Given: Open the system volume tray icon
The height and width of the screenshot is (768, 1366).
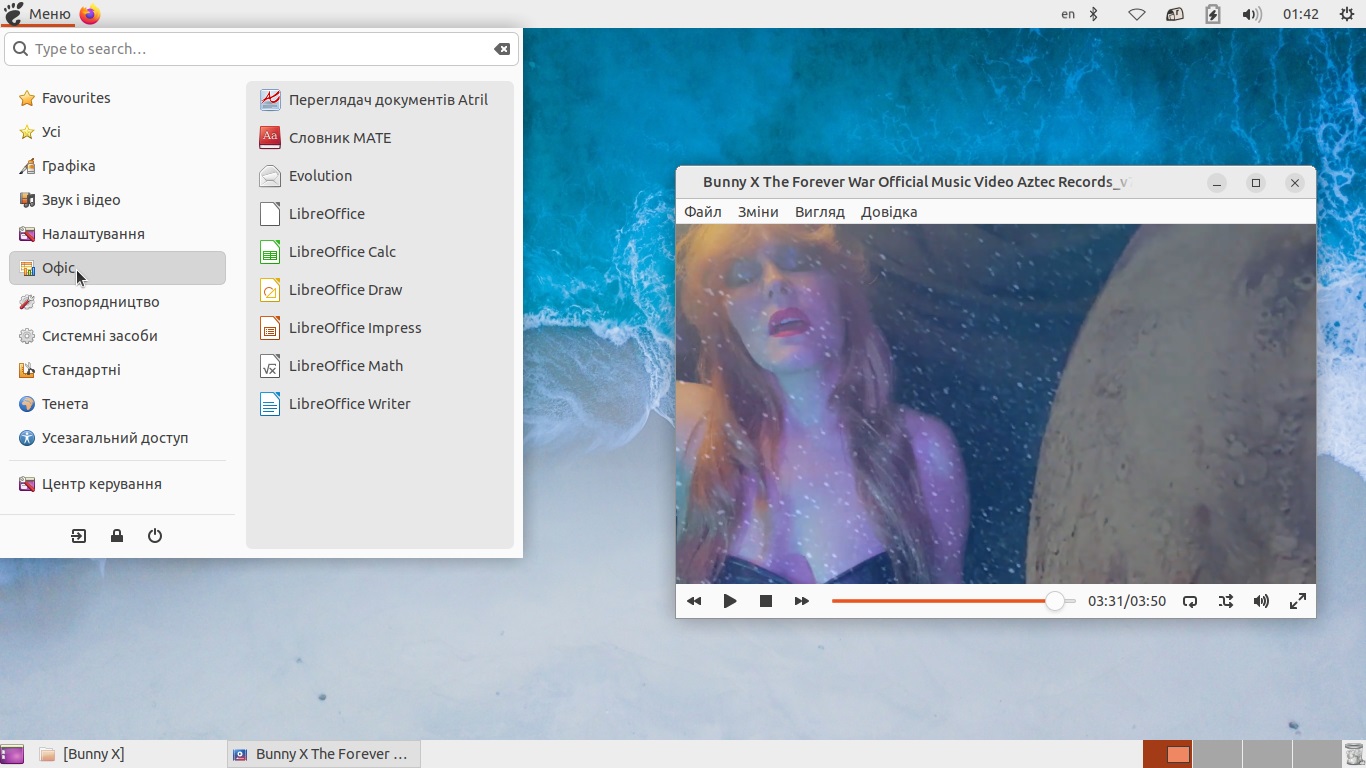Looking at the screenshot, I should tap(1251, 14).
